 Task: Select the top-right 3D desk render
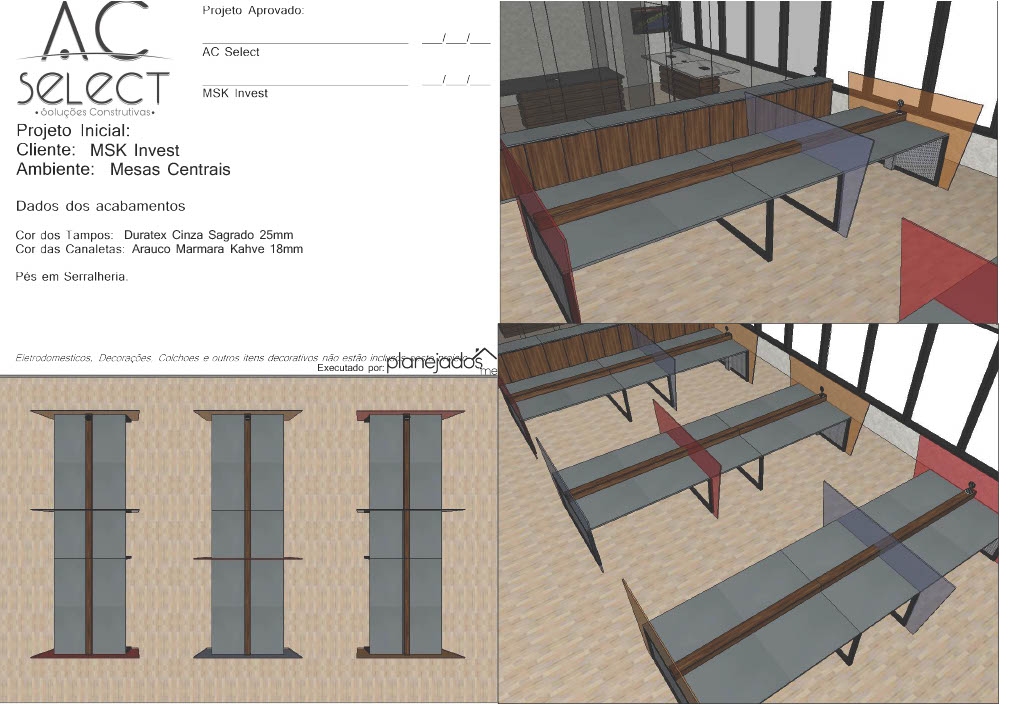(x=748, y=160)
